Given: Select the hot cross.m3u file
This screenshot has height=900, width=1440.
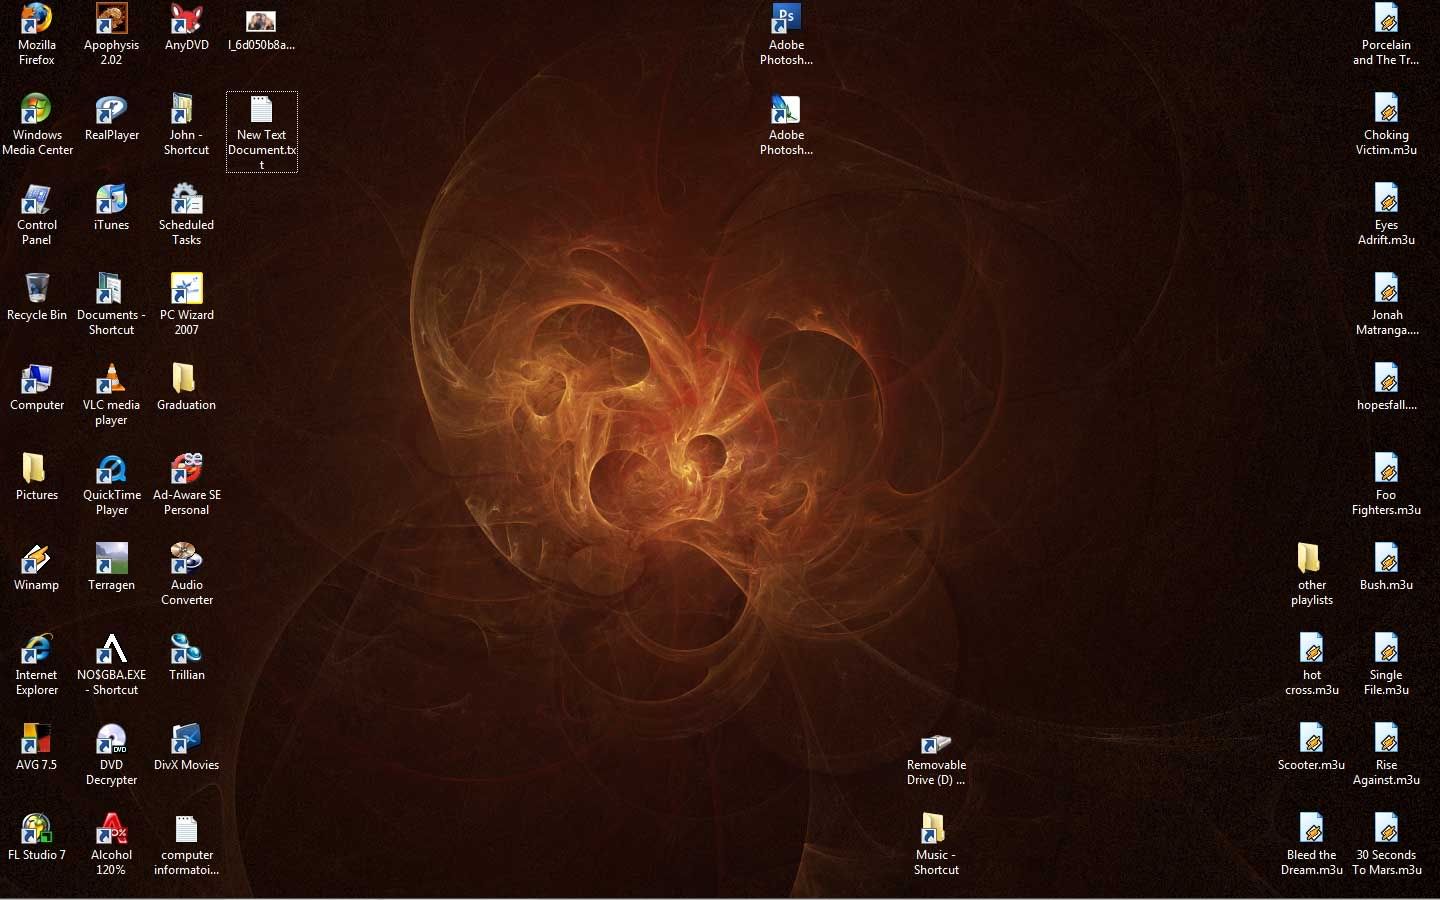Looking at the screenshot, I should click(1311, 649).
